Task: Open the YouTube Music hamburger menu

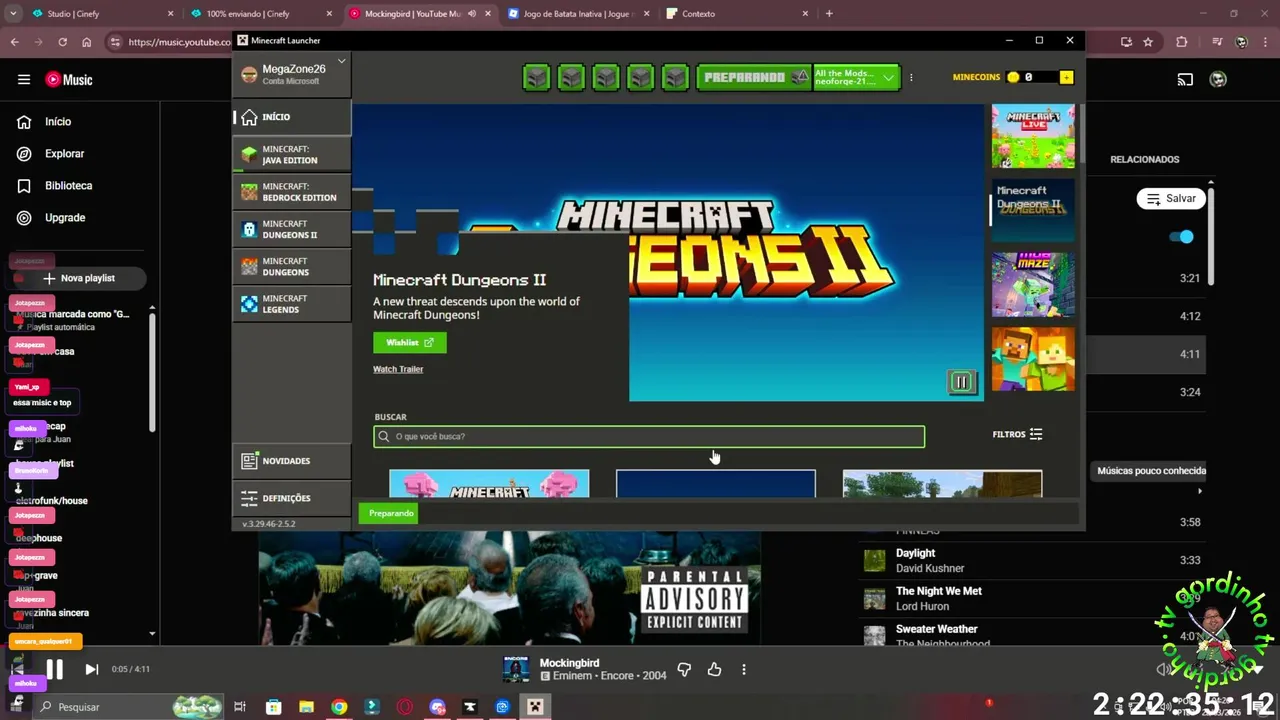Action: pos(24,79)
